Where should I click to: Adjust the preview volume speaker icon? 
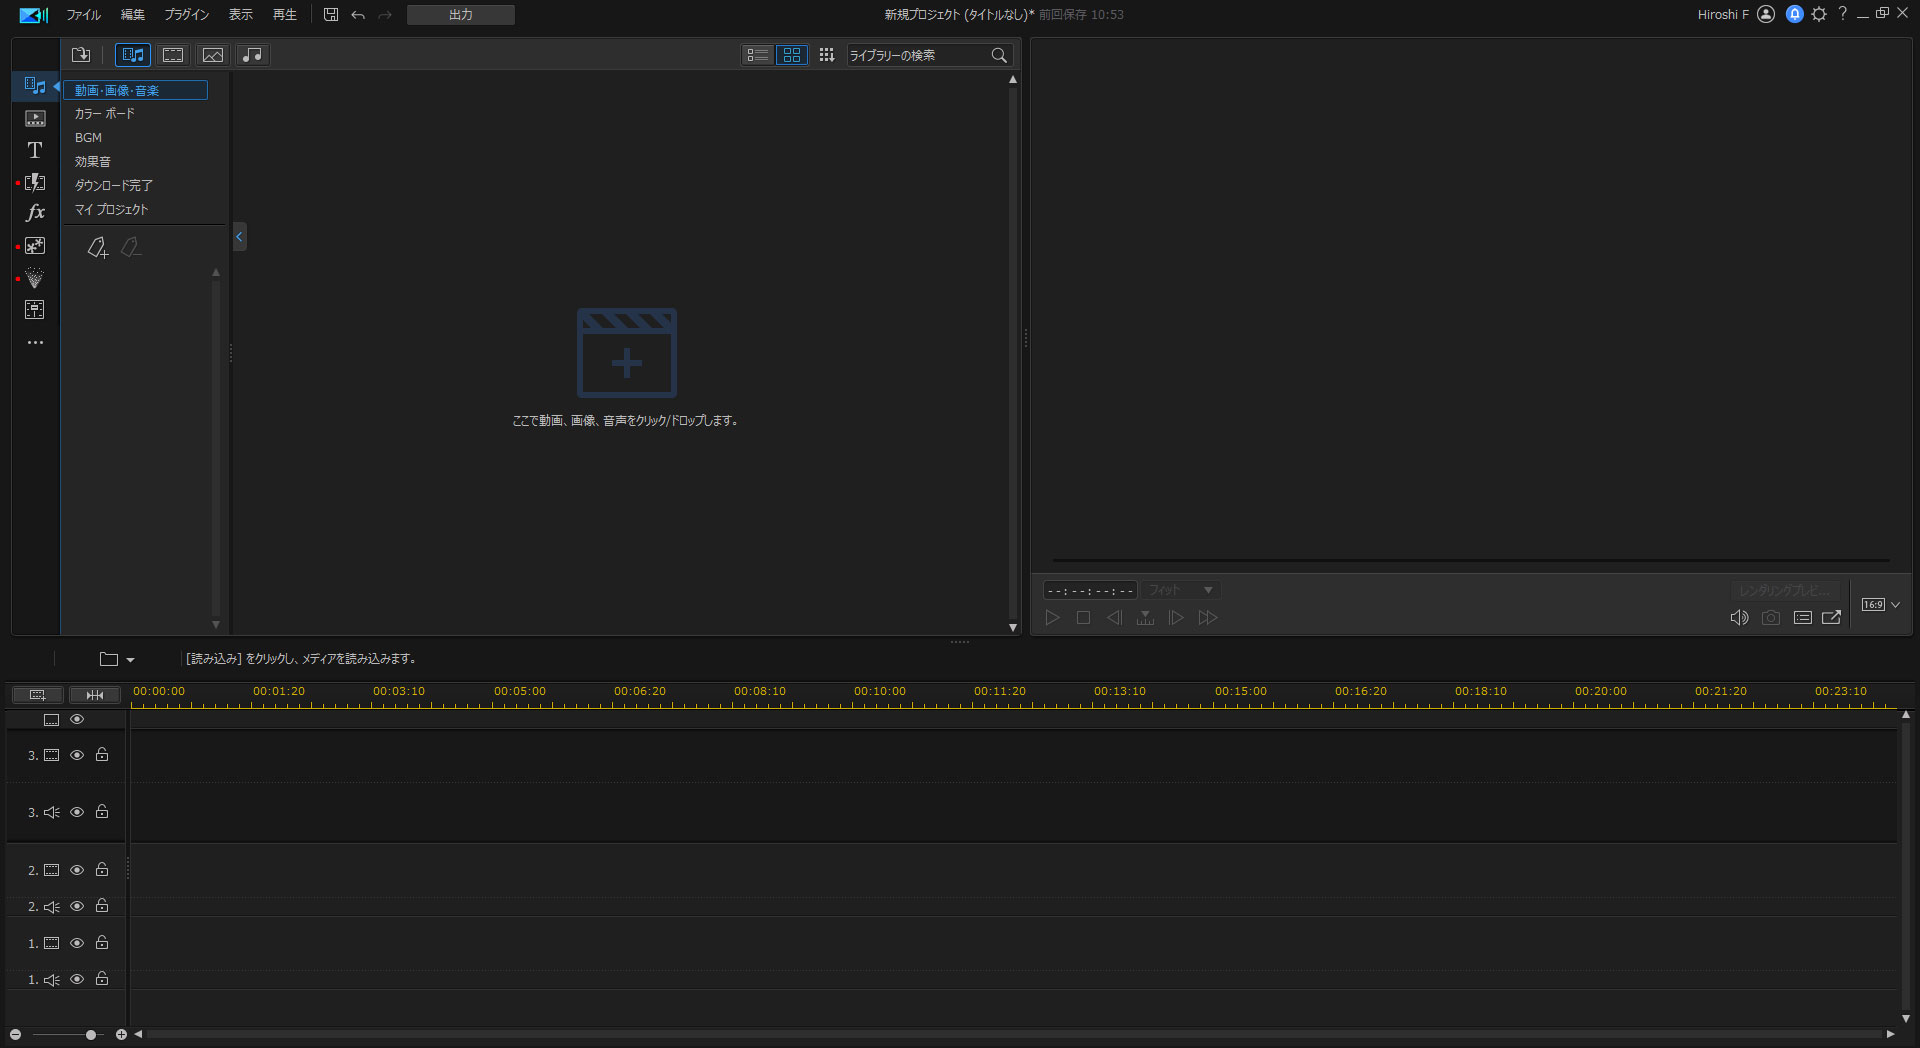[x=1740, y=618]
